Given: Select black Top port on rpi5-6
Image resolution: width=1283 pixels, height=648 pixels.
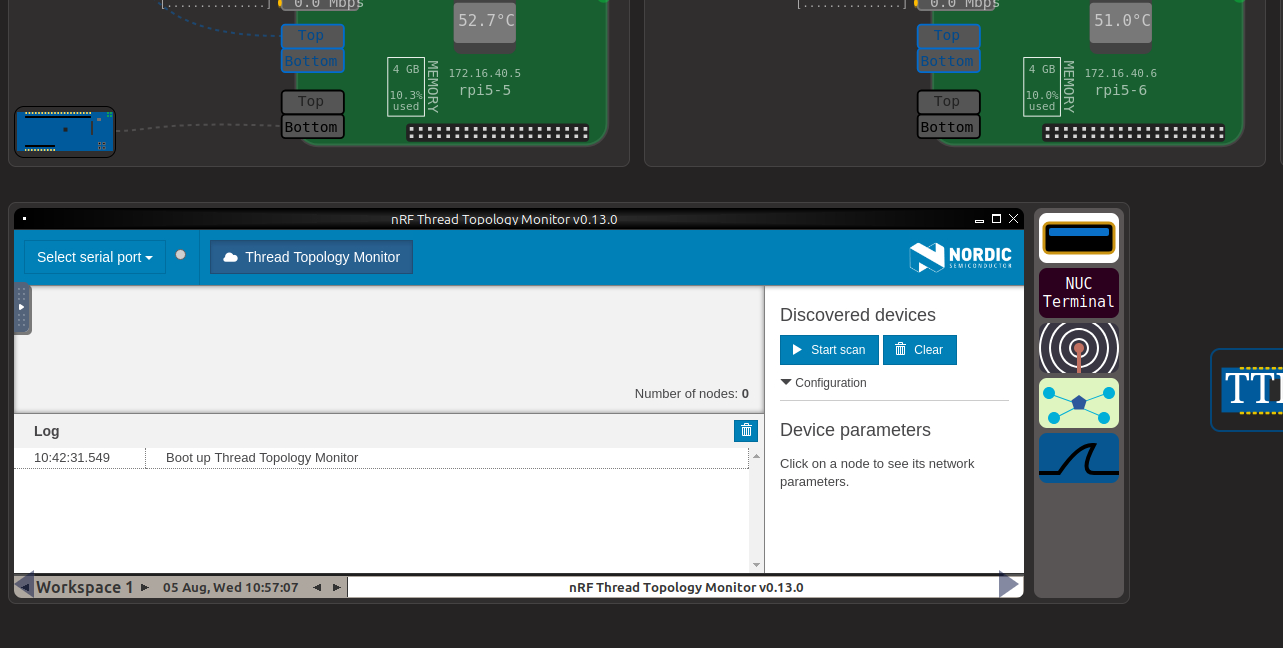Looking at the screenshot, I should [x=948, y=102].
